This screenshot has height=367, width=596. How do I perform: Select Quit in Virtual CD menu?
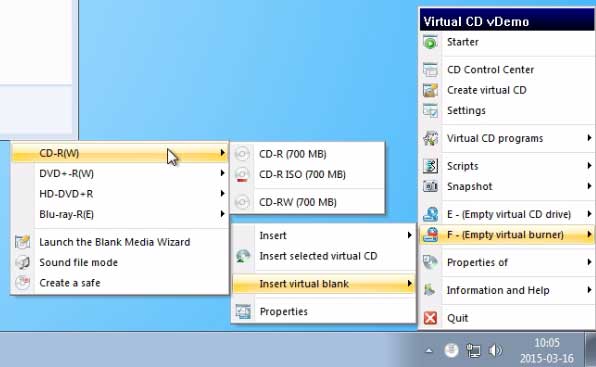tap(507, 318)
